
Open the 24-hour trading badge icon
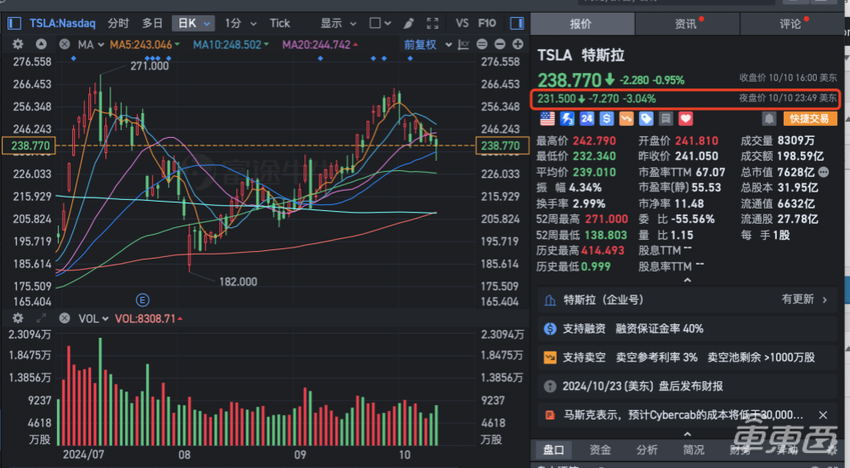tap(587, 119)
